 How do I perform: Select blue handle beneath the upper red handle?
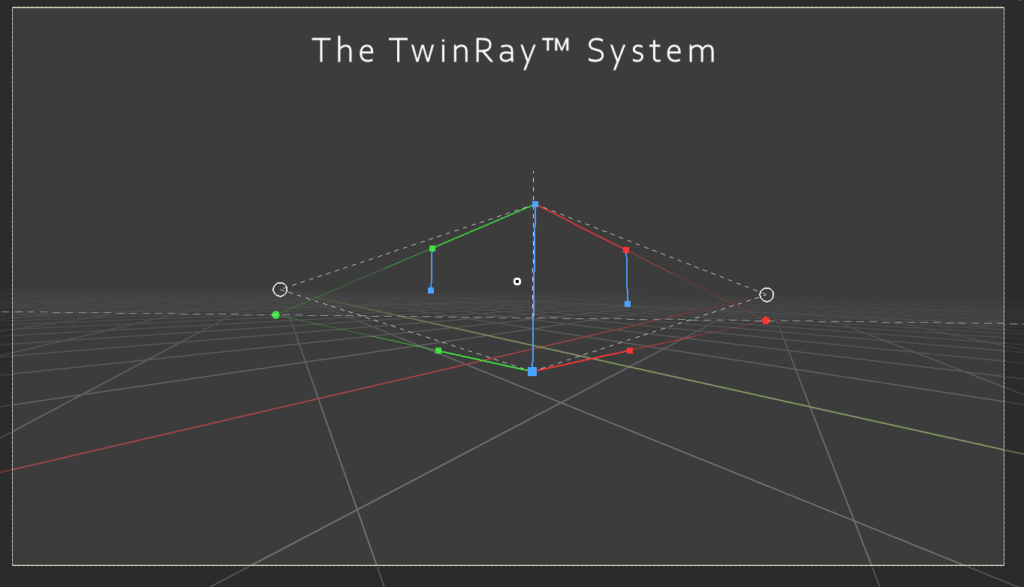(627, 303)
